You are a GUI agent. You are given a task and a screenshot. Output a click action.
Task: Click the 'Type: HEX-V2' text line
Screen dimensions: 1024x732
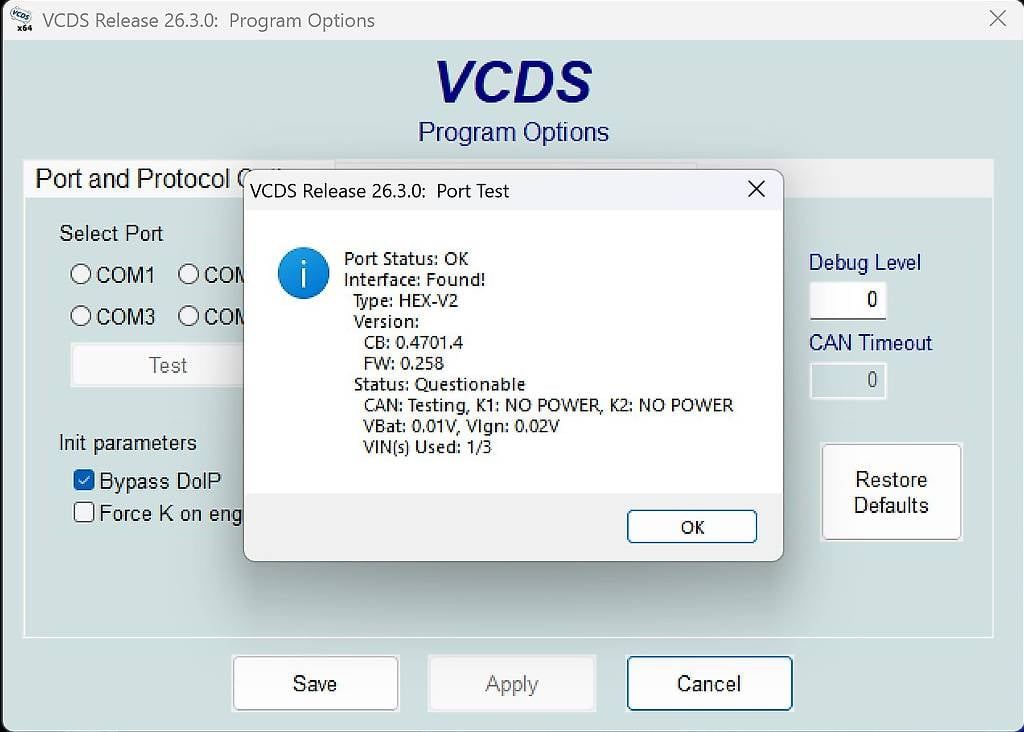point(406,300)
